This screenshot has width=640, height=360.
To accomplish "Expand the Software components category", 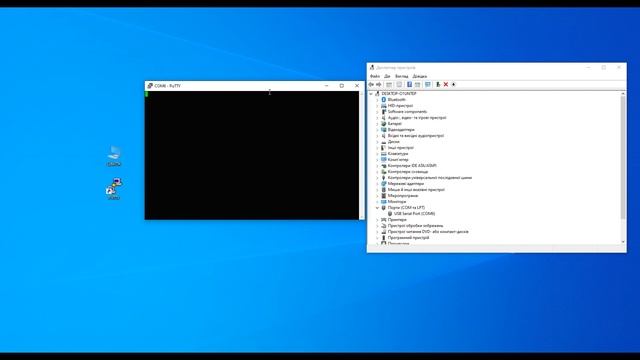I will 377,111.
